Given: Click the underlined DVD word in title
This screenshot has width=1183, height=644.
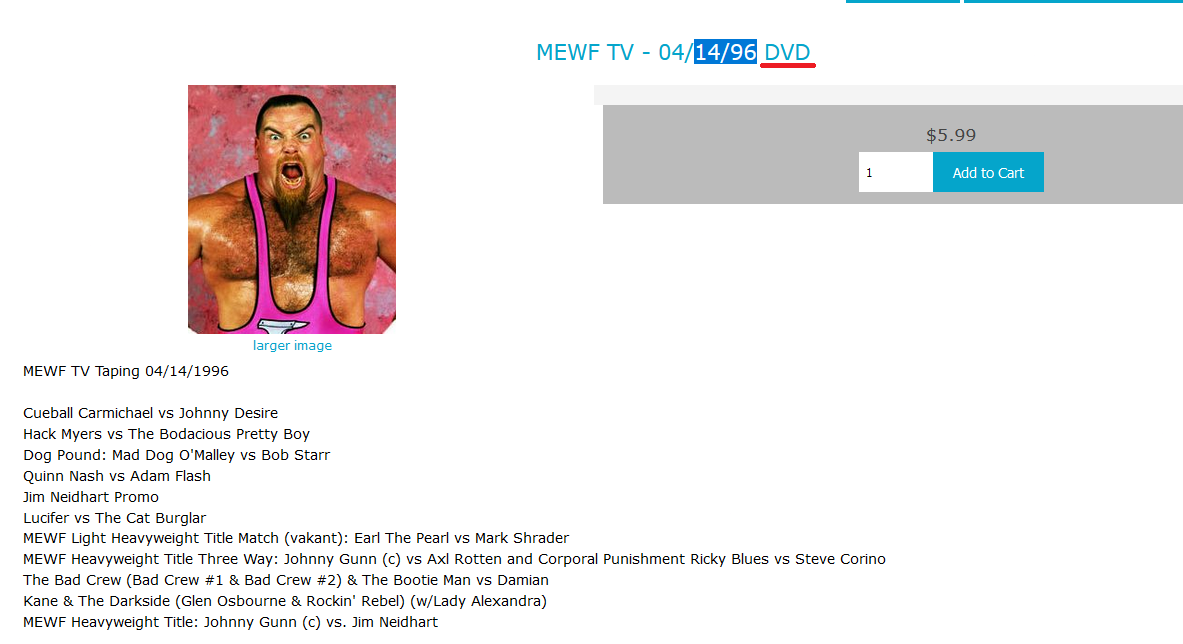Looking at the screenshot, I should coord(787,52).
